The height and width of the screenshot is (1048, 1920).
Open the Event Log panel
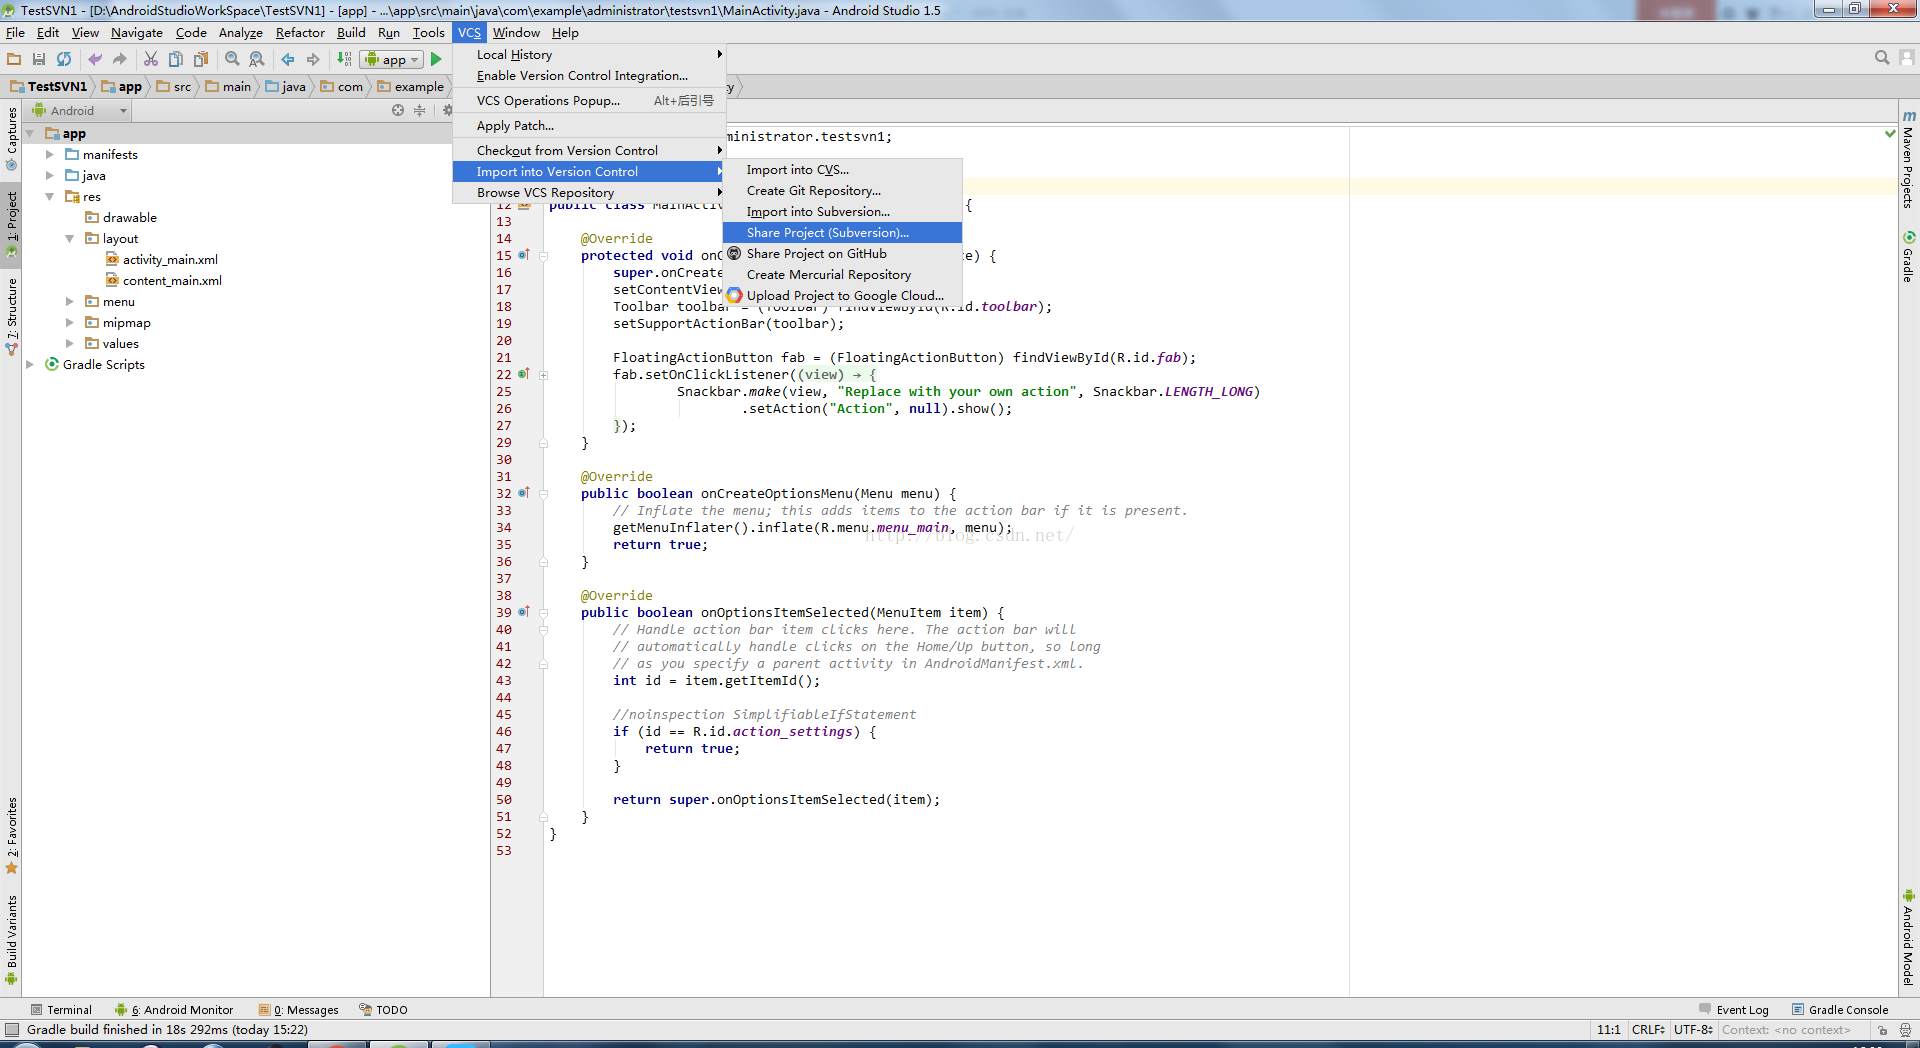click(1734, 1009)
